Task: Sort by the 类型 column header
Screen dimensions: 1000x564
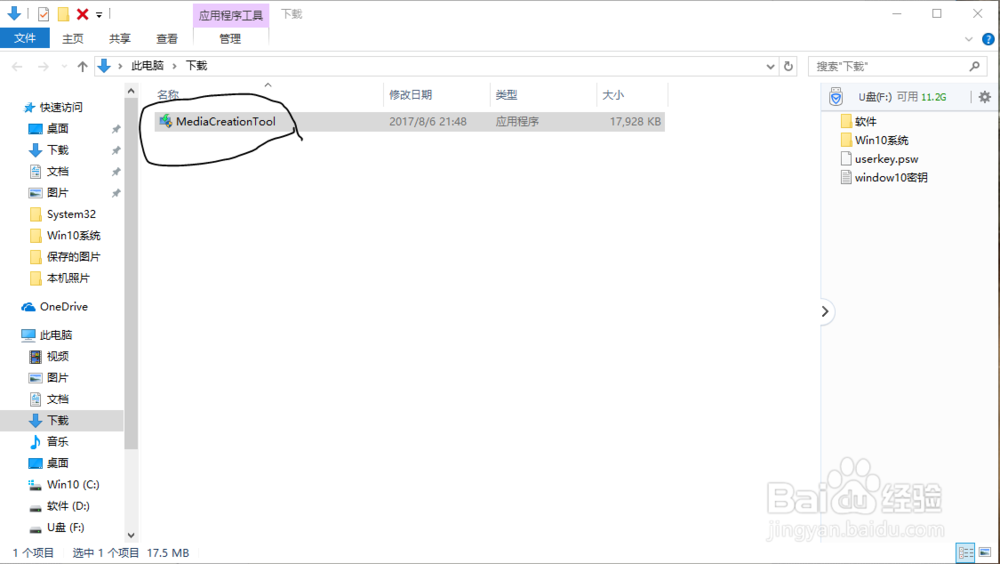Action: (506, 95)
